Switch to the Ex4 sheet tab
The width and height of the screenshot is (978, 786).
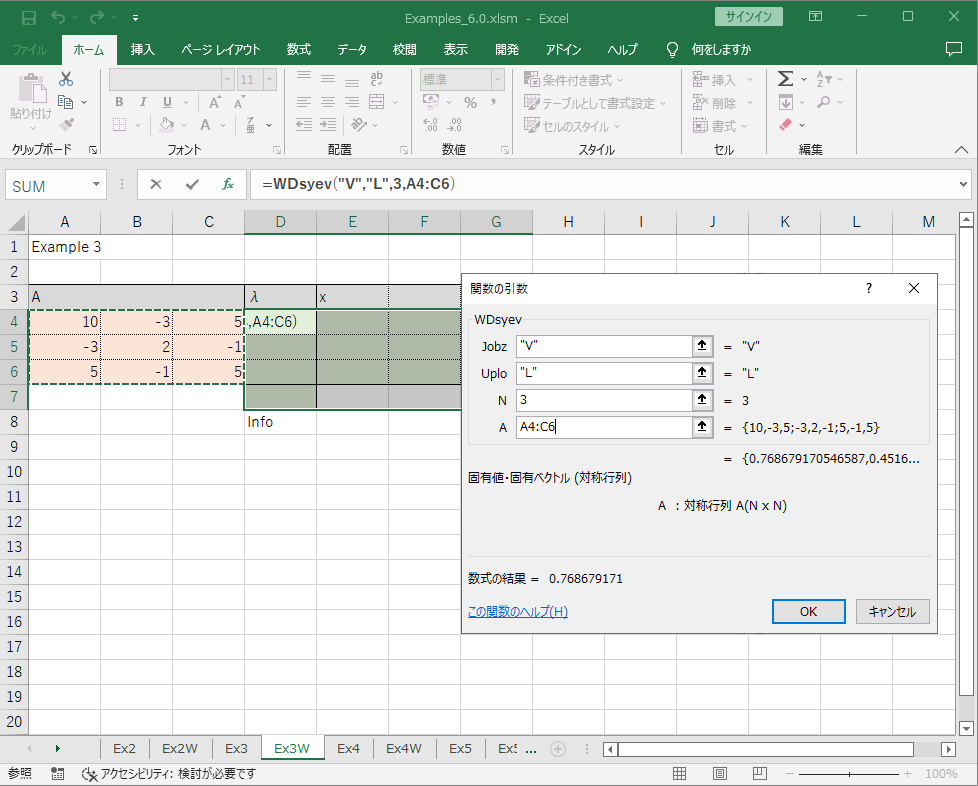(x=348, y=748)
